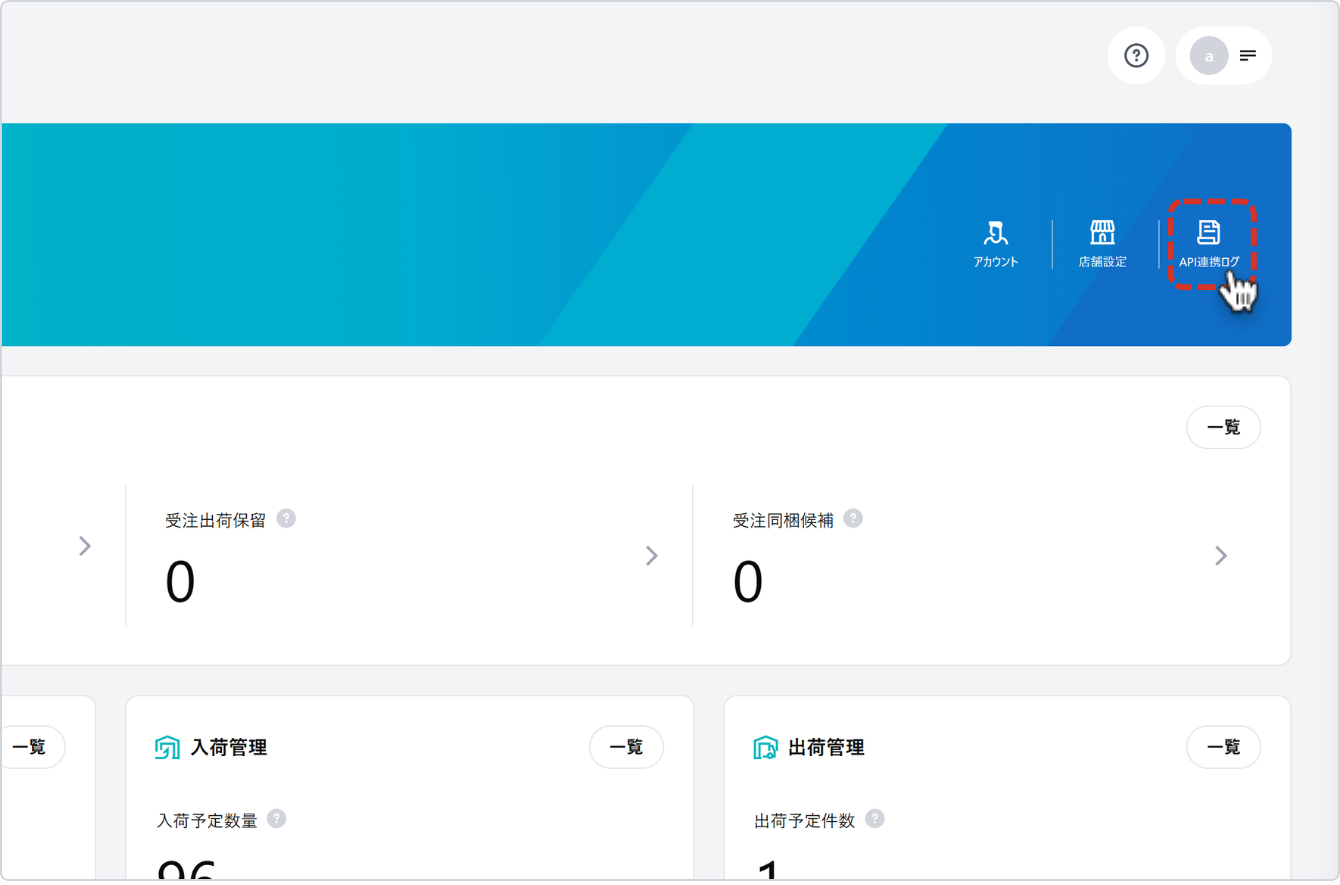
Task: Click the 出荷管理 section icon
Action: (x=765, y=747)
